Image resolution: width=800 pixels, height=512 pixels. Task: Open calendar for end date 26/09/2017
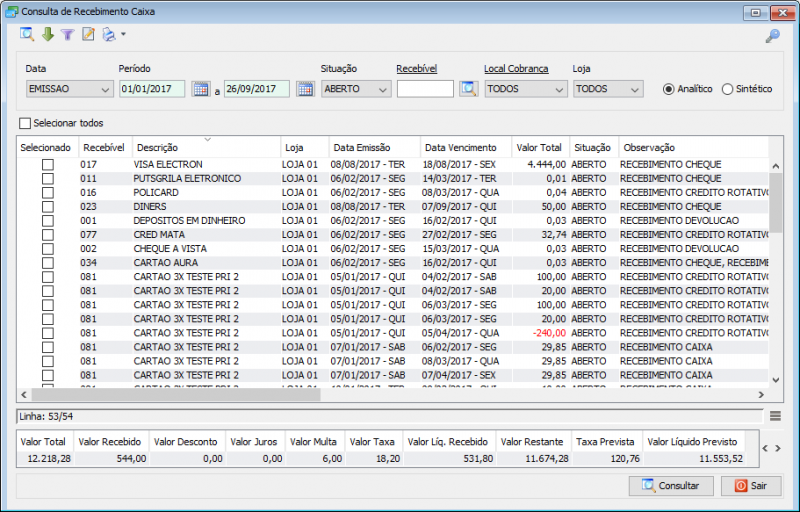(x=305, y=89)
